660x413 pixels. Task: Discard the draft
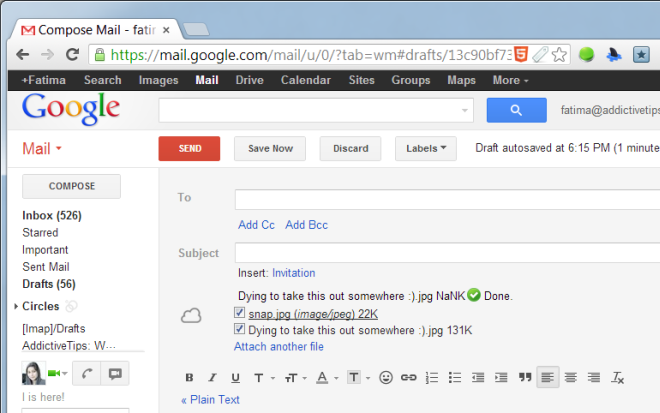click(x=350, y=148)
